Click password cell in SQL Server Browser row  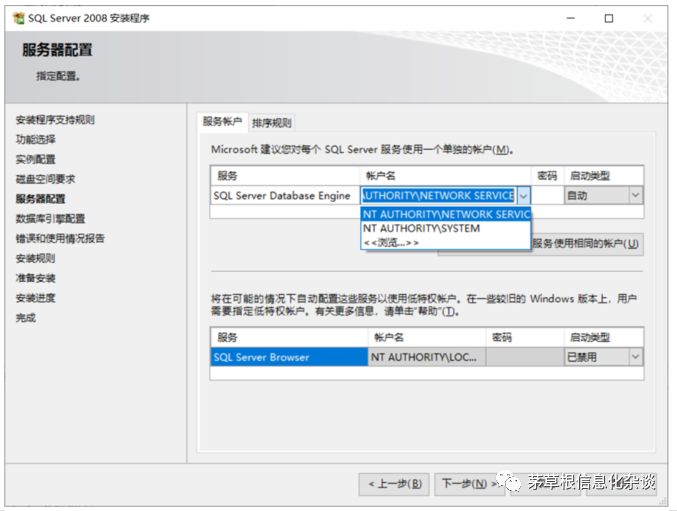(x=525, y=357)
